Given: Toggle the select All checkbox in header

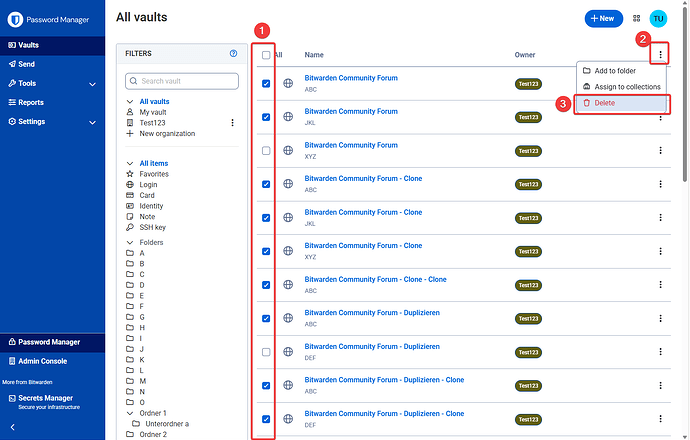Looking at the screenshot, I should (x=266, y=55).
